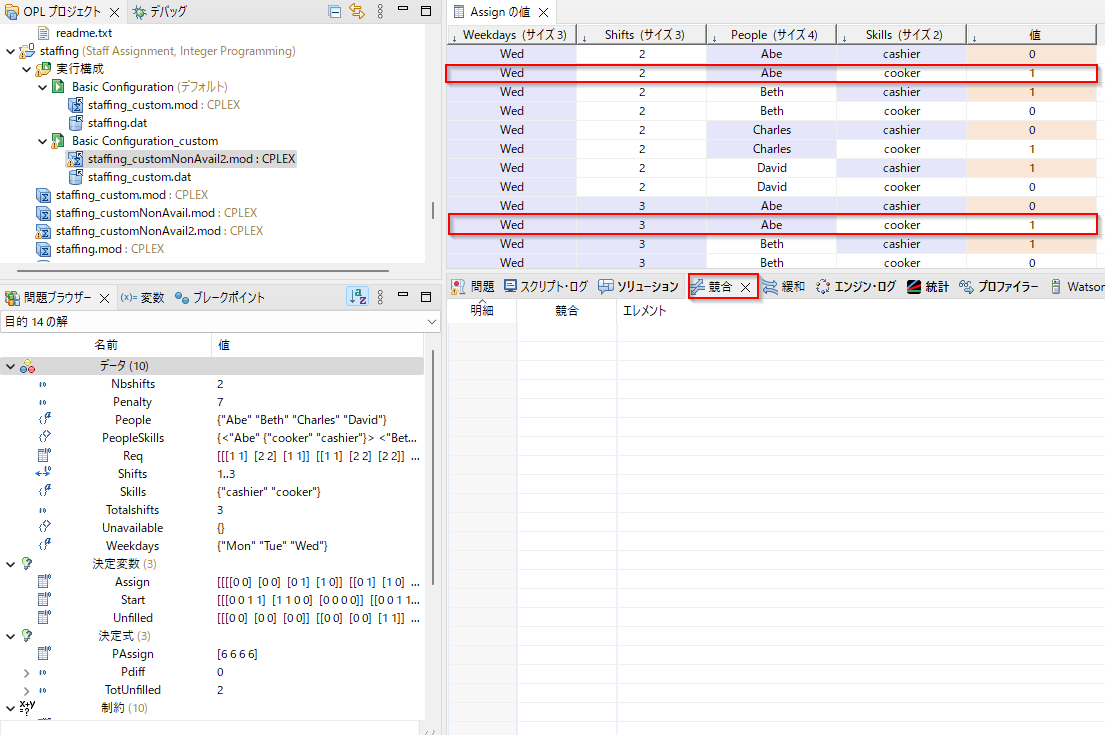Open OPL projects view menu

(x=381, y=11)
